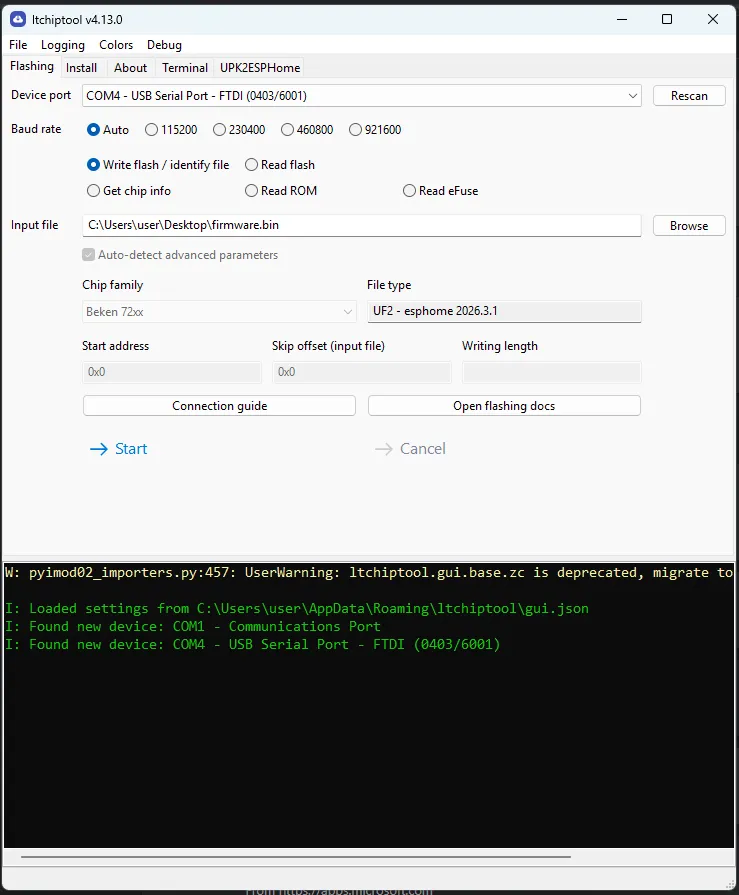The height and width of the screenshot is (895, 739).
Task: Select Read ROM option
Action: click(x=281, y=191)
